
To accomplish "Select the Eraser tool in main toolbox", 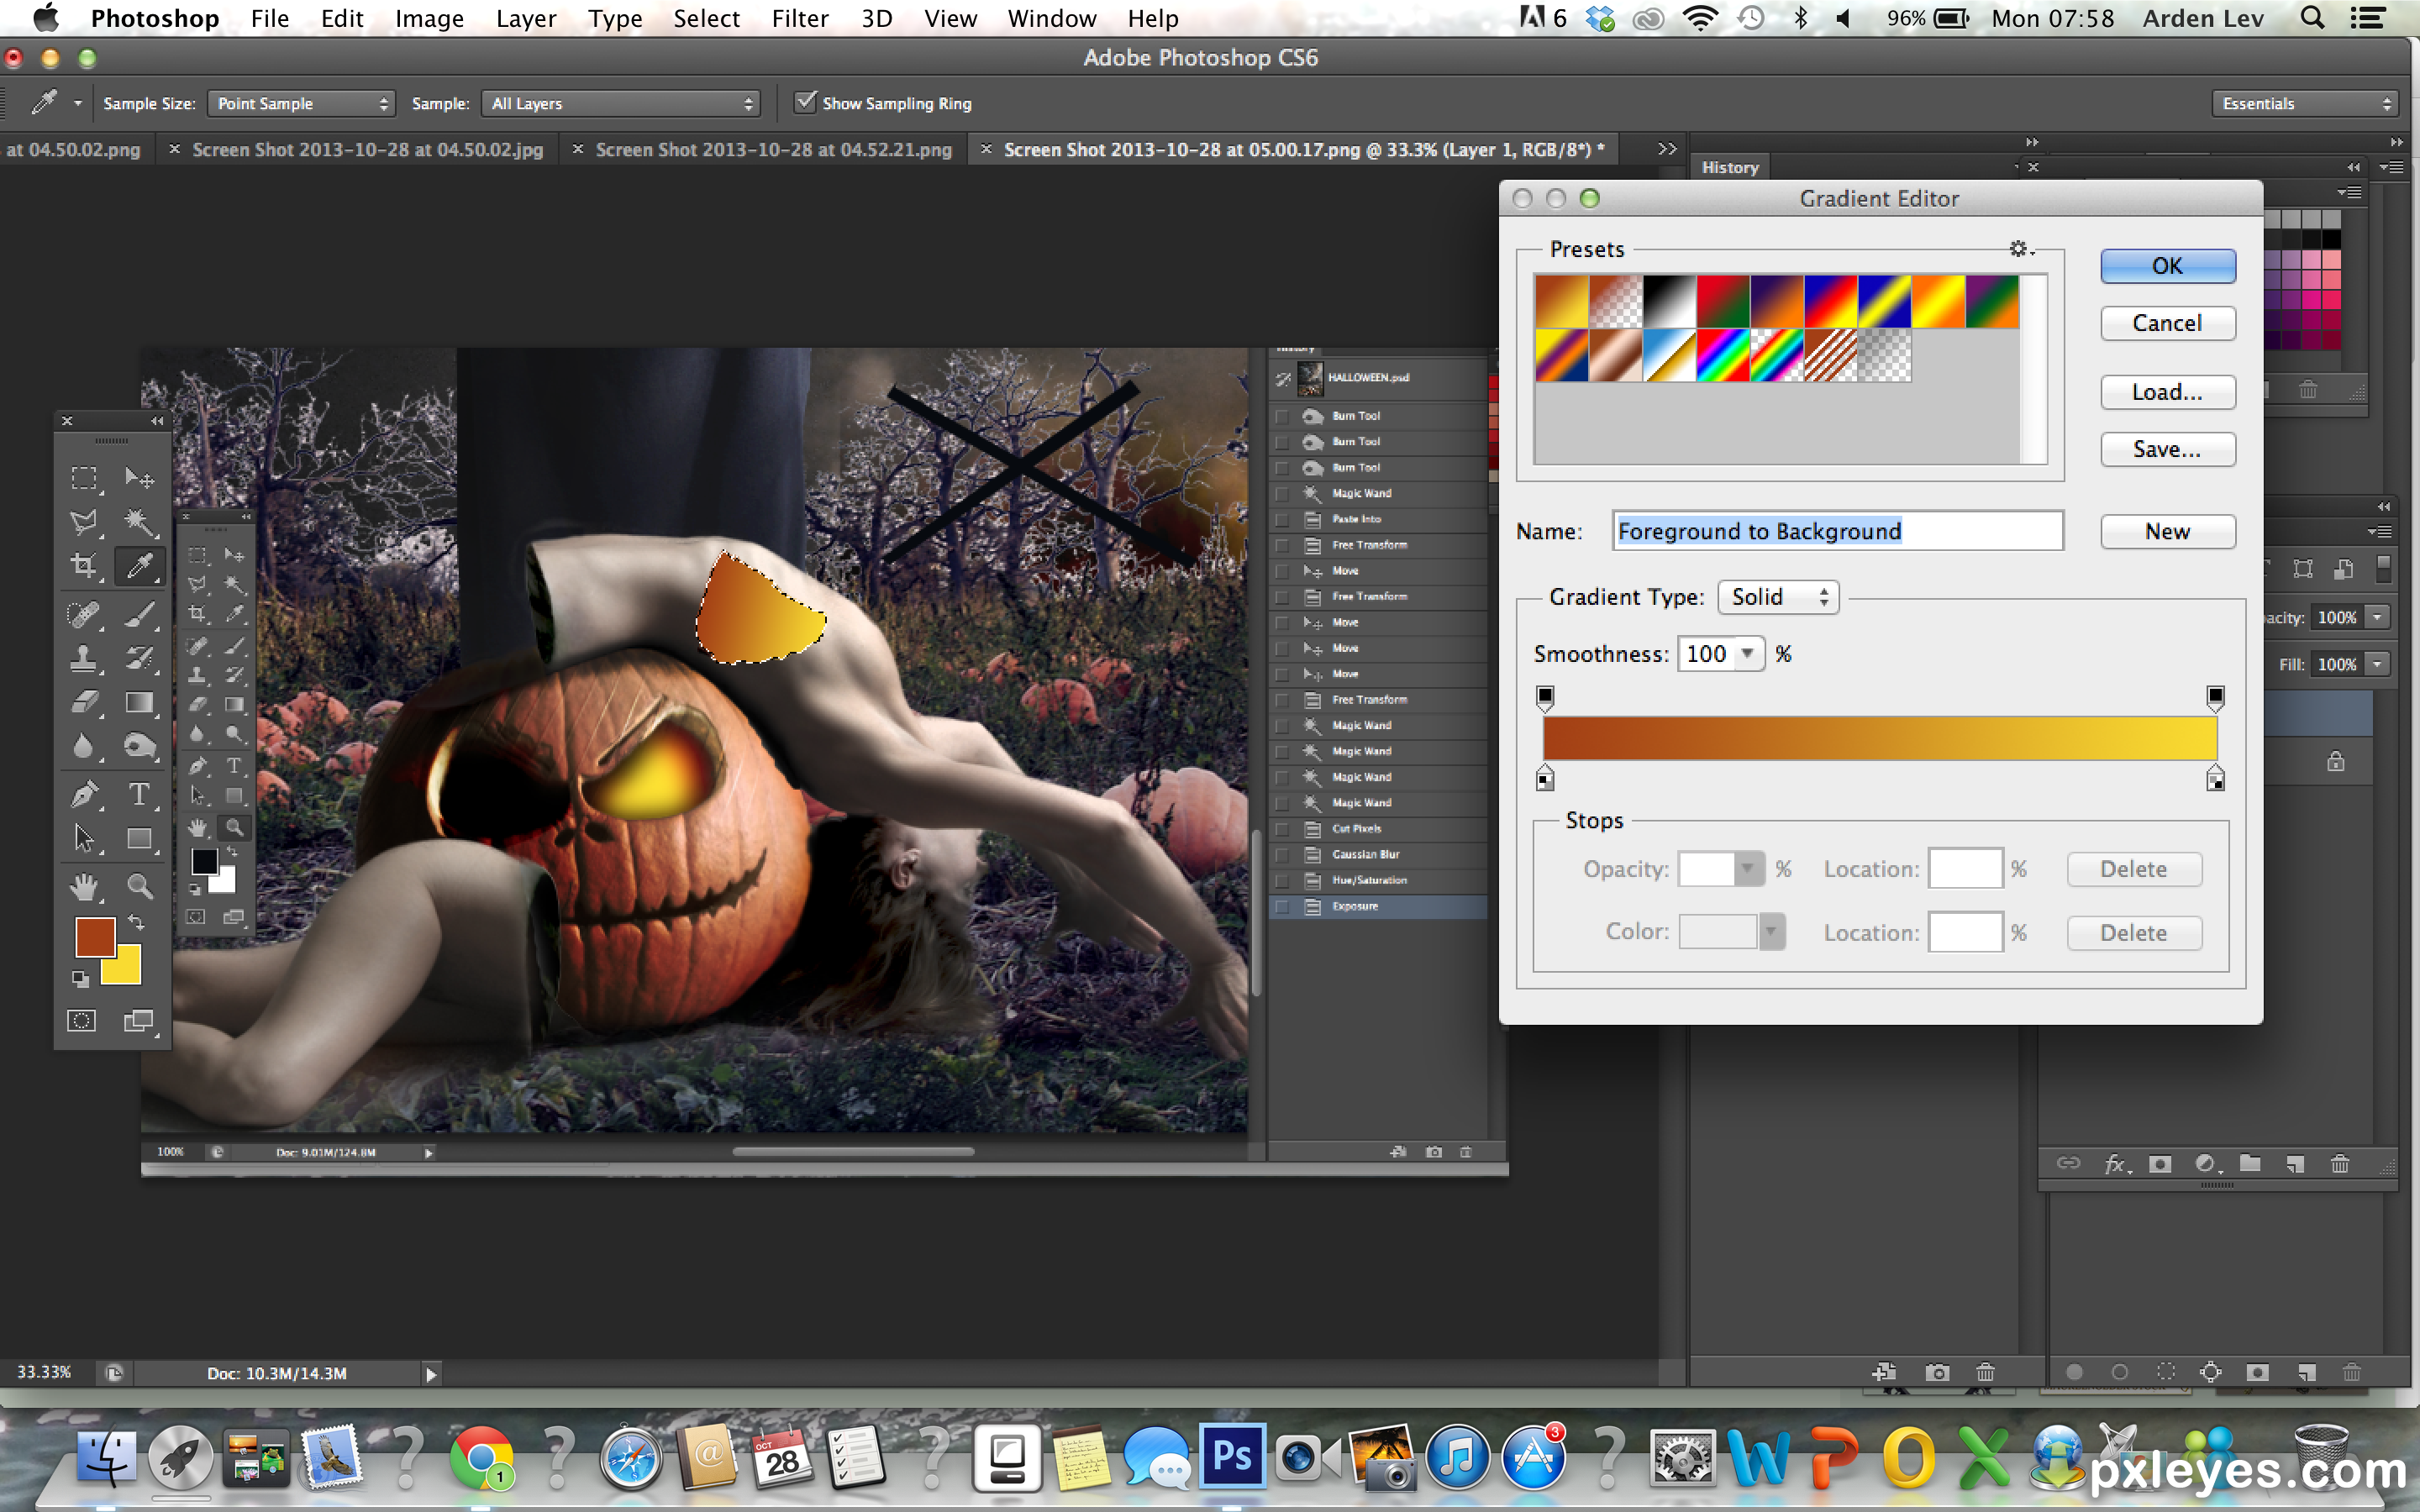I will point(84,702).
